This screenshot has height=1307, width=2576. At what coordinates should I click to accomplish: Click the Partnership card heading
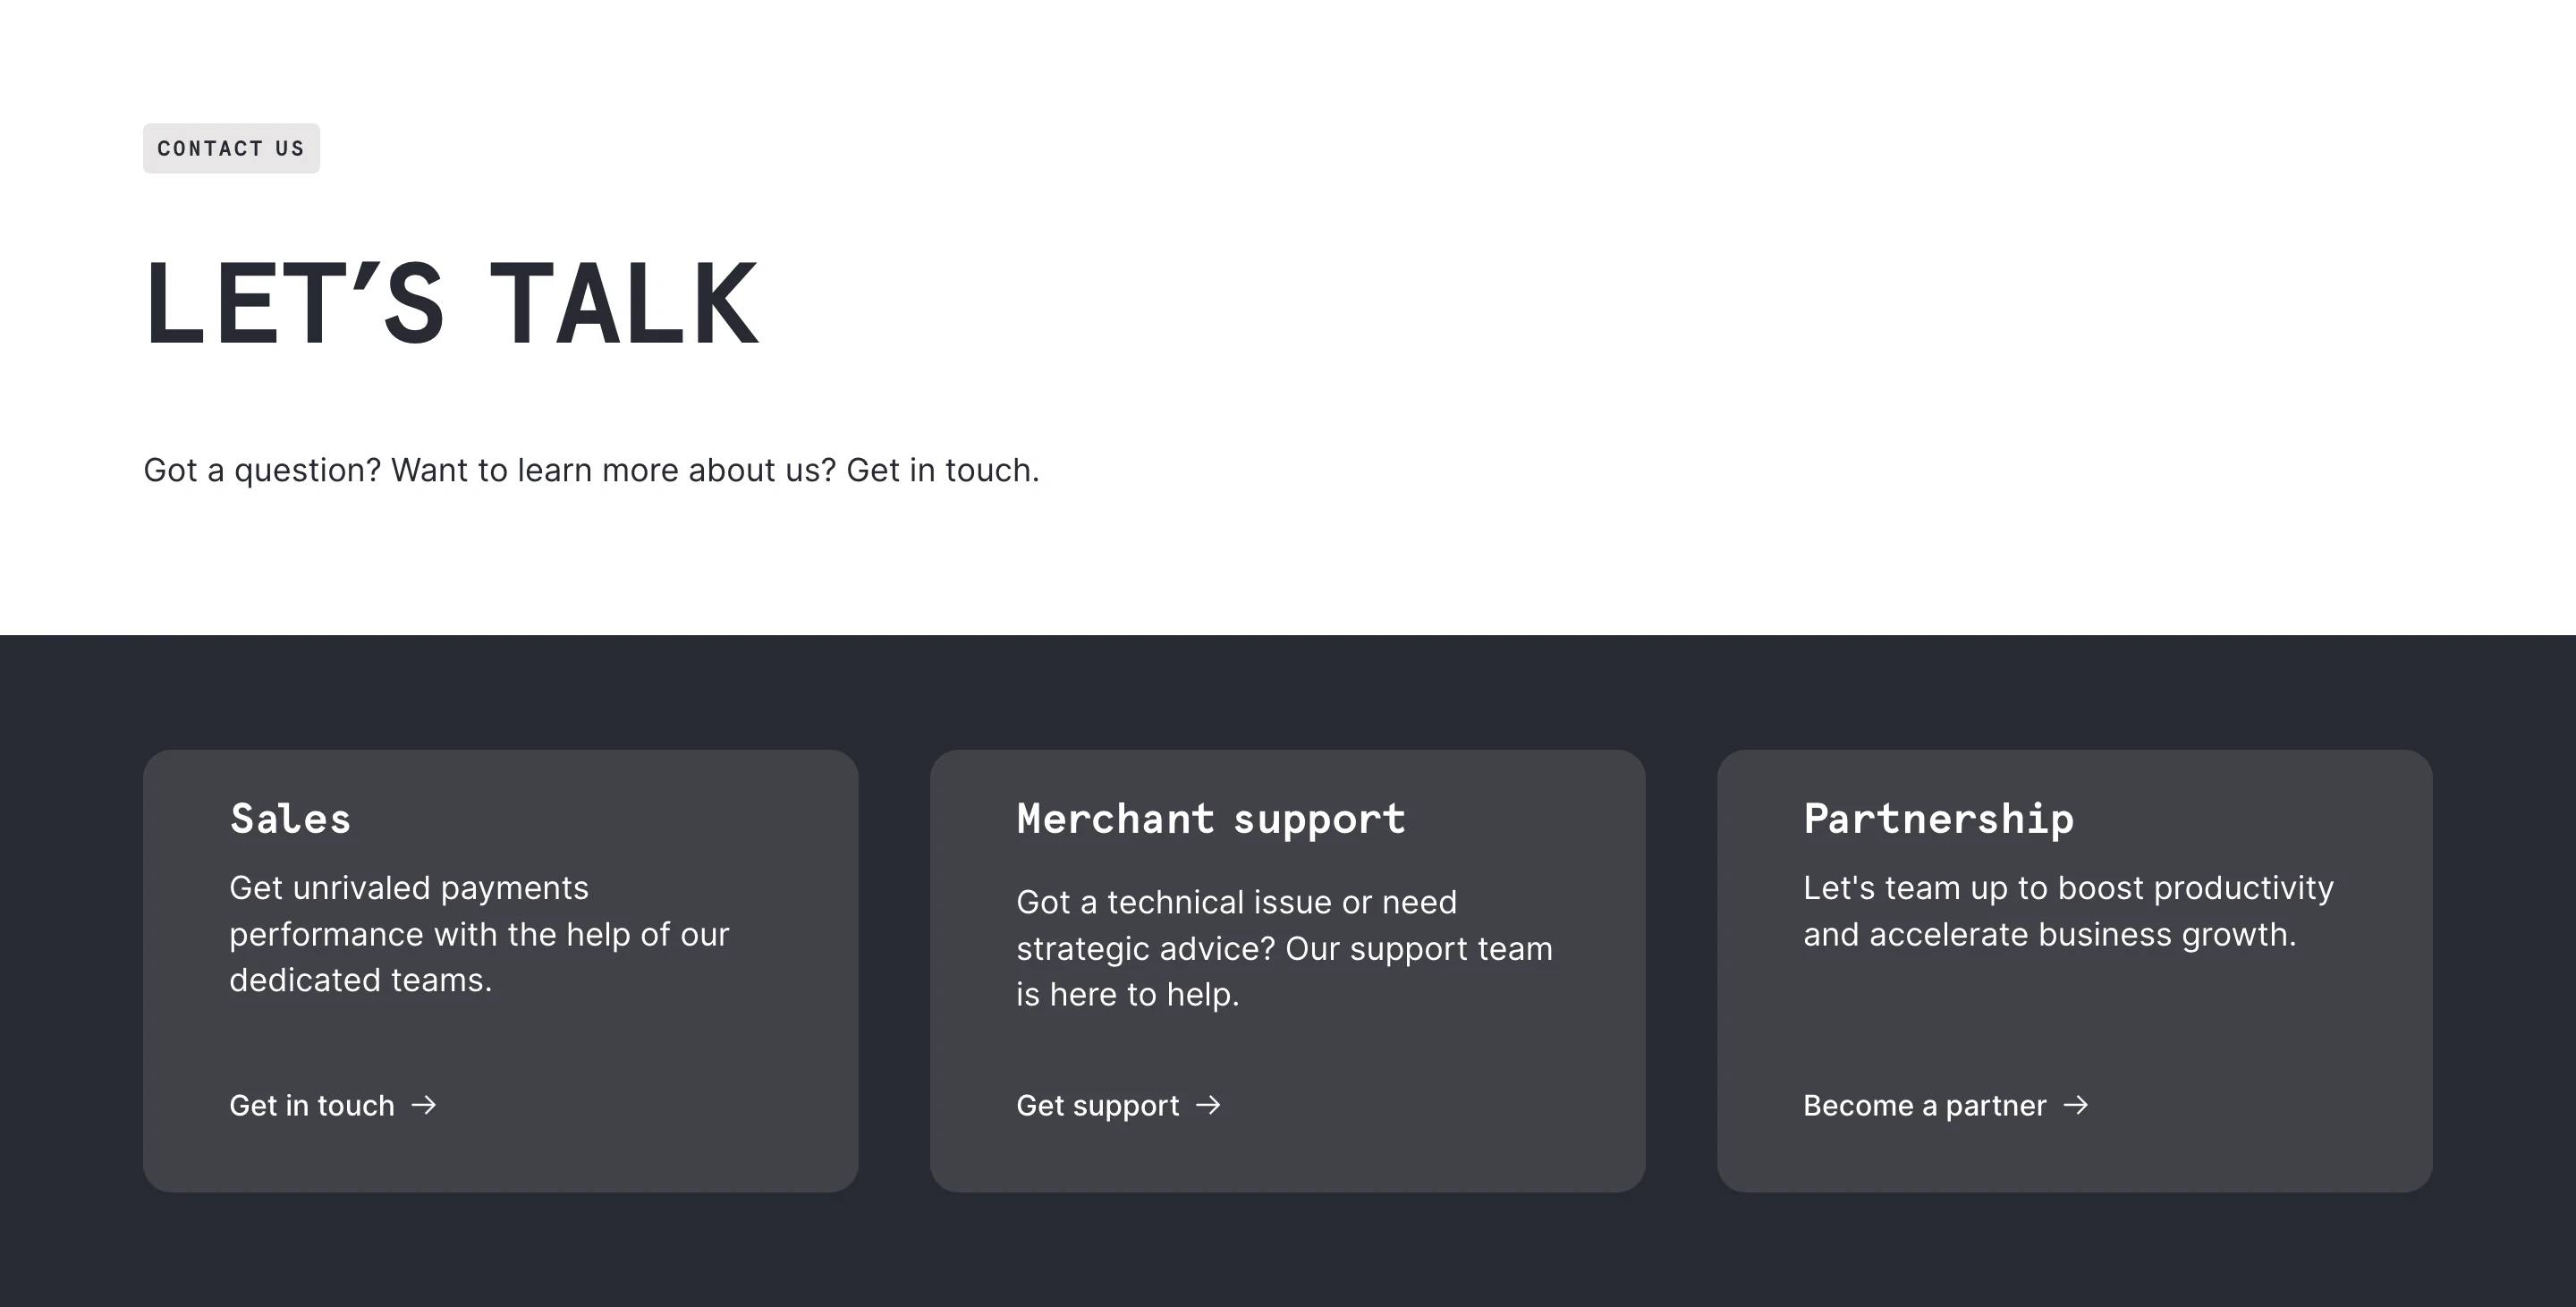coord(1938,819)
